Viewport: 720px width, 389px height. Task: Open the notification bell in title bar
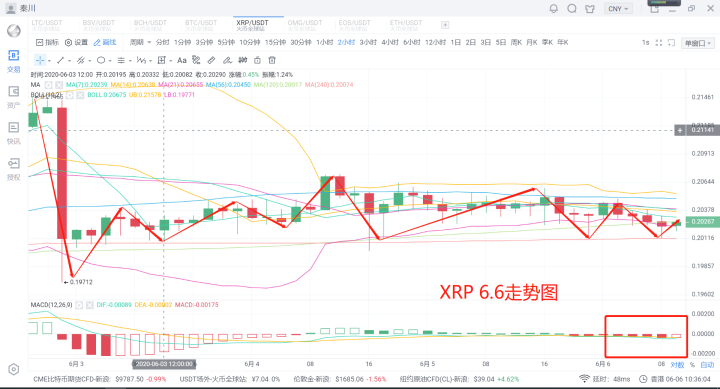pos(554,8)
